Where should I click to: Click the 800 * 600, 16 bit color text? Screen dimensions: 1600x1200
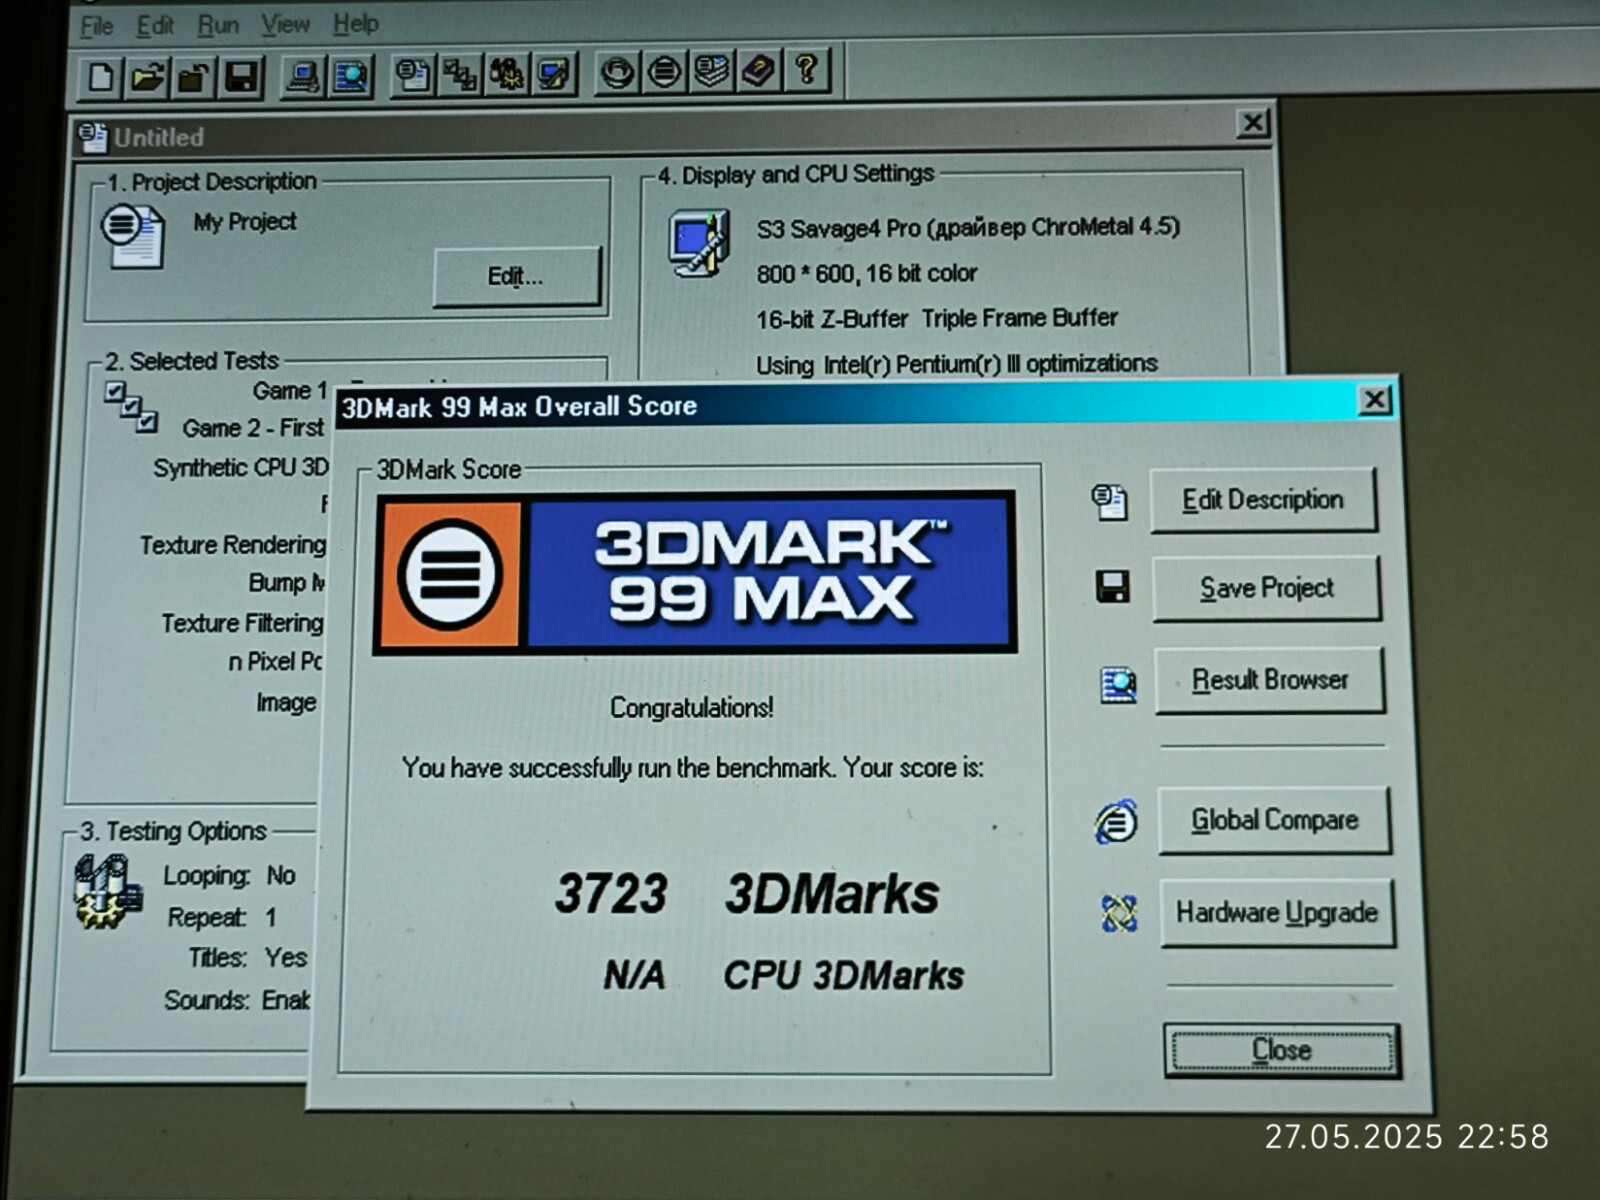867,273
